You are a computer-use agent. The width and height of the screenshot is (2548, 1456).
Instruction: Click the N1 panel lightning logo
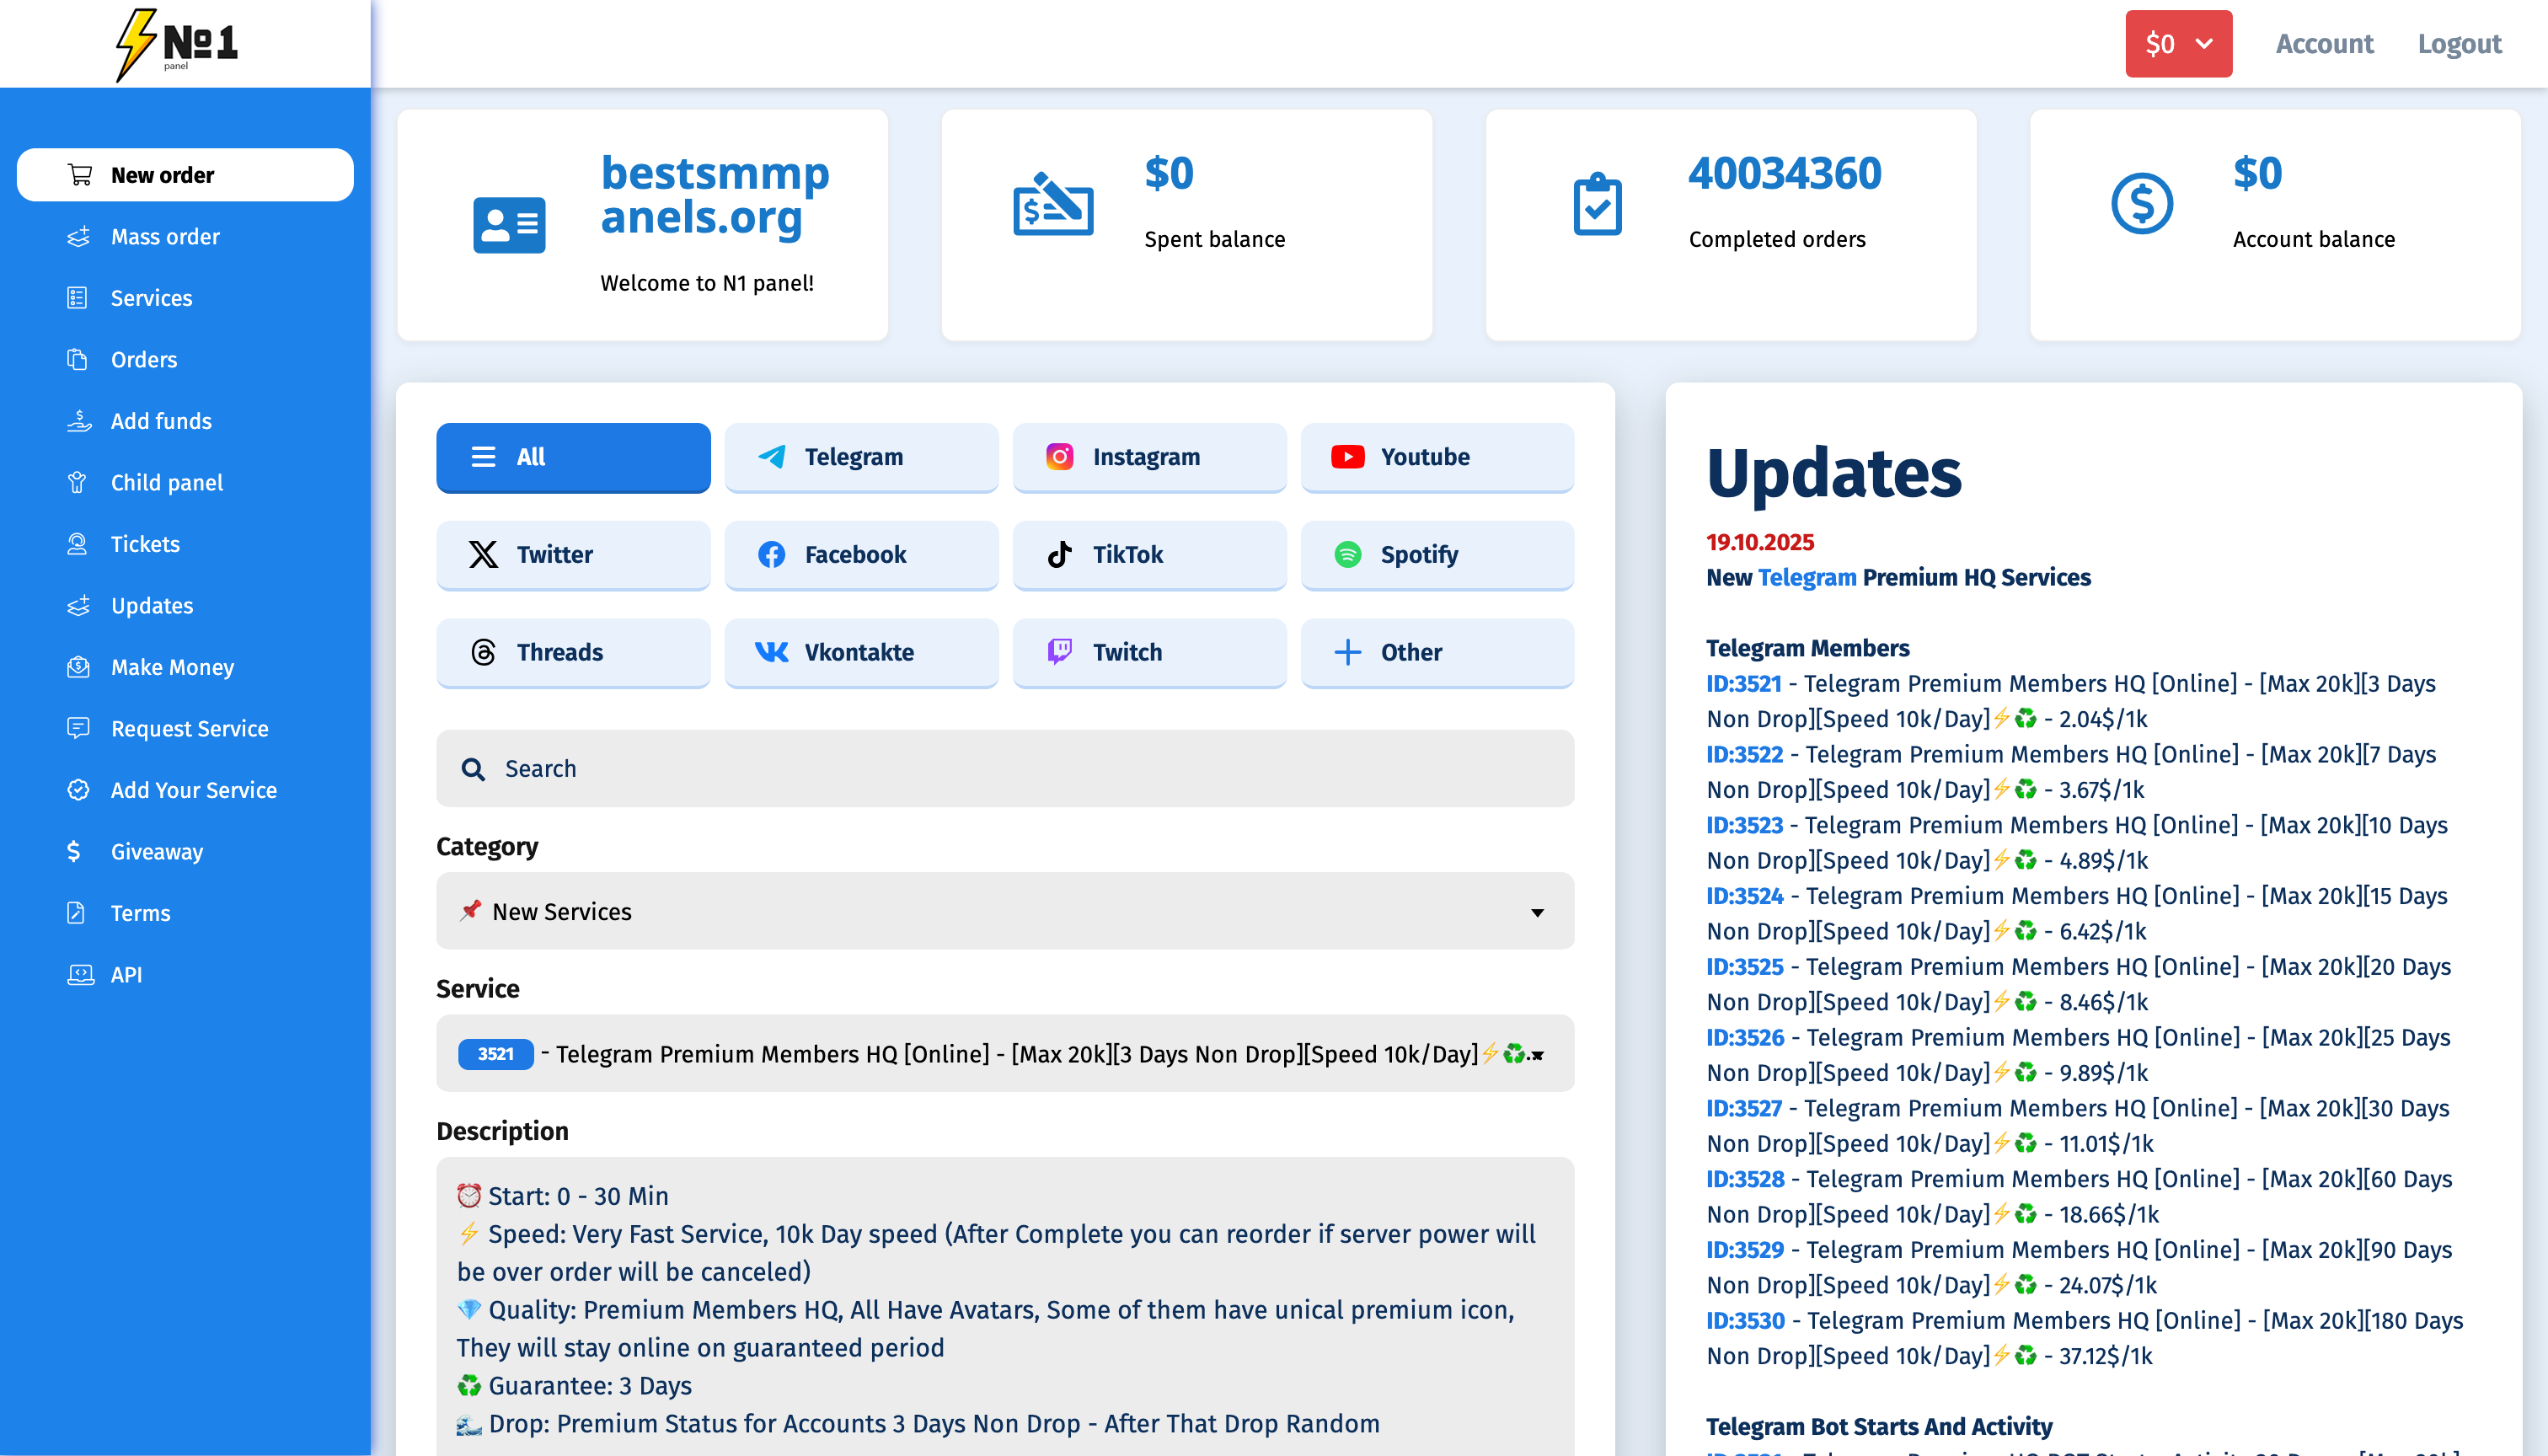176,44
